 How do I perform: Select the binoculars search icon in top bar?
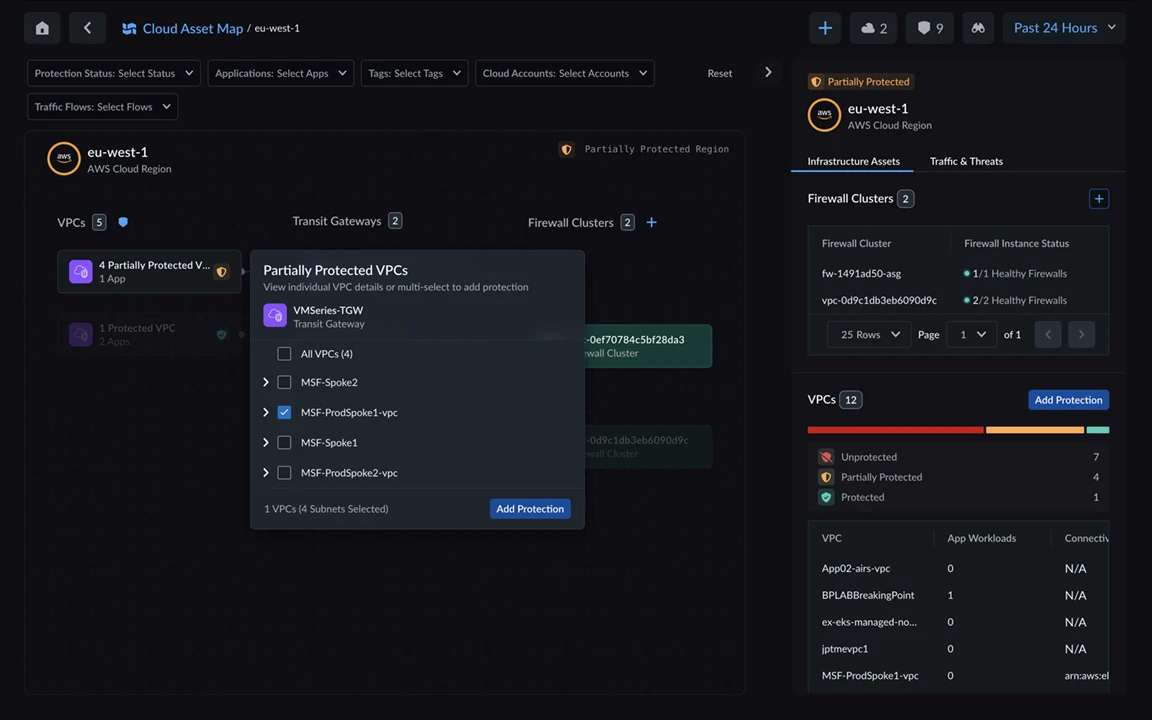pos(977,27)
